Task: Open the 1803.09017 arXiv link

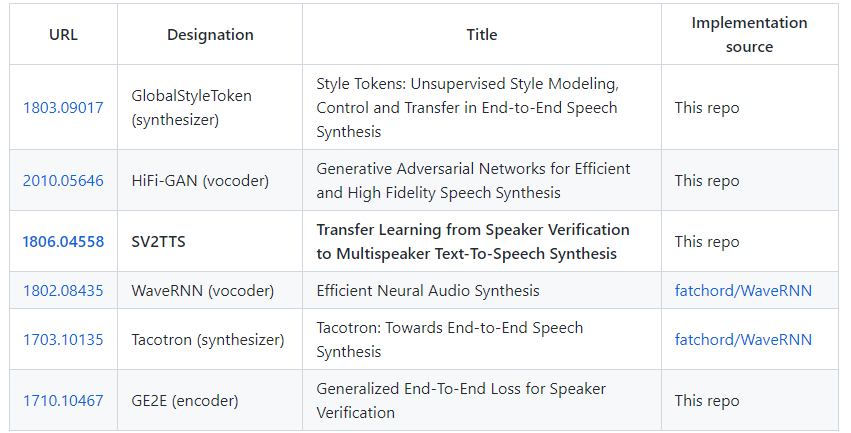Action: point(63,107)
